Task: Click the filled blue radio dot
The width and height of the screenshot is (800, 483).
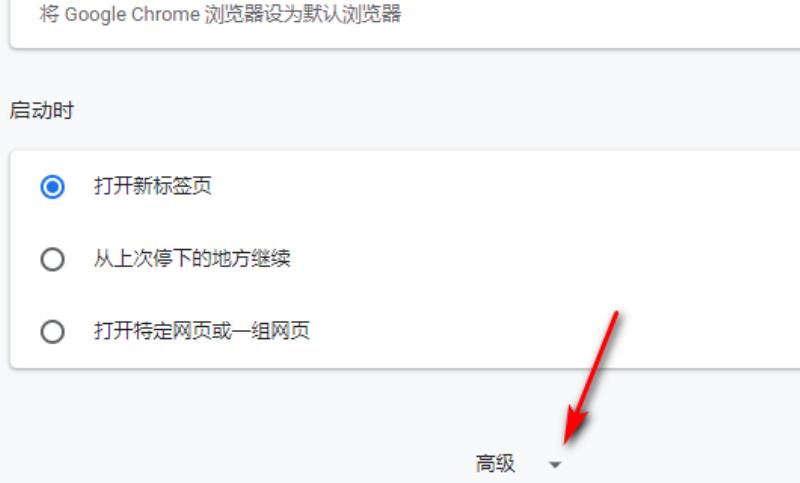Action: (x=52, y=186)
